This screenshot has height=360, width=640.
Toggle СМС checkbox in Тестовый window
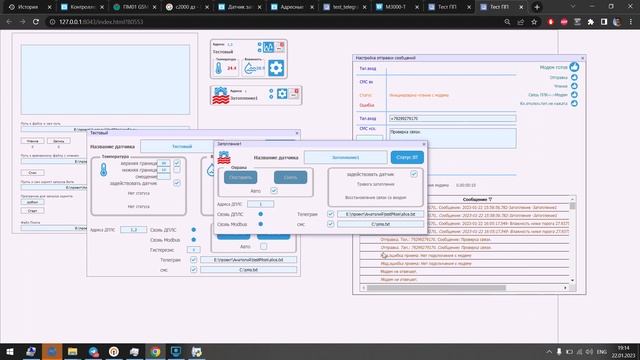[x=193, y=270]
